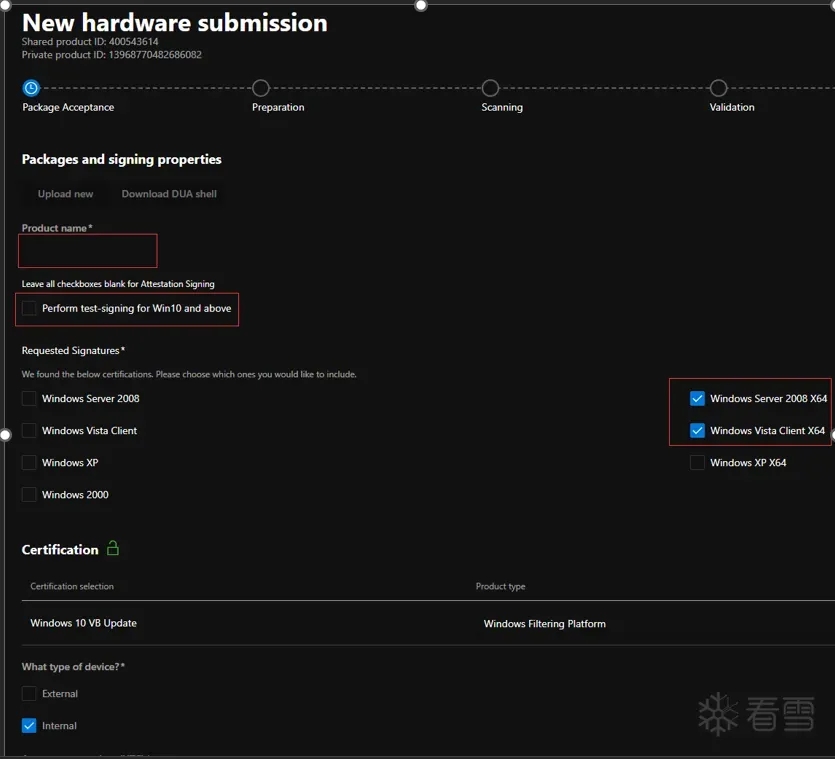Check the Windows XP X64 checkbox
This screenshot has width=835, height=759.
coord(697,462)
